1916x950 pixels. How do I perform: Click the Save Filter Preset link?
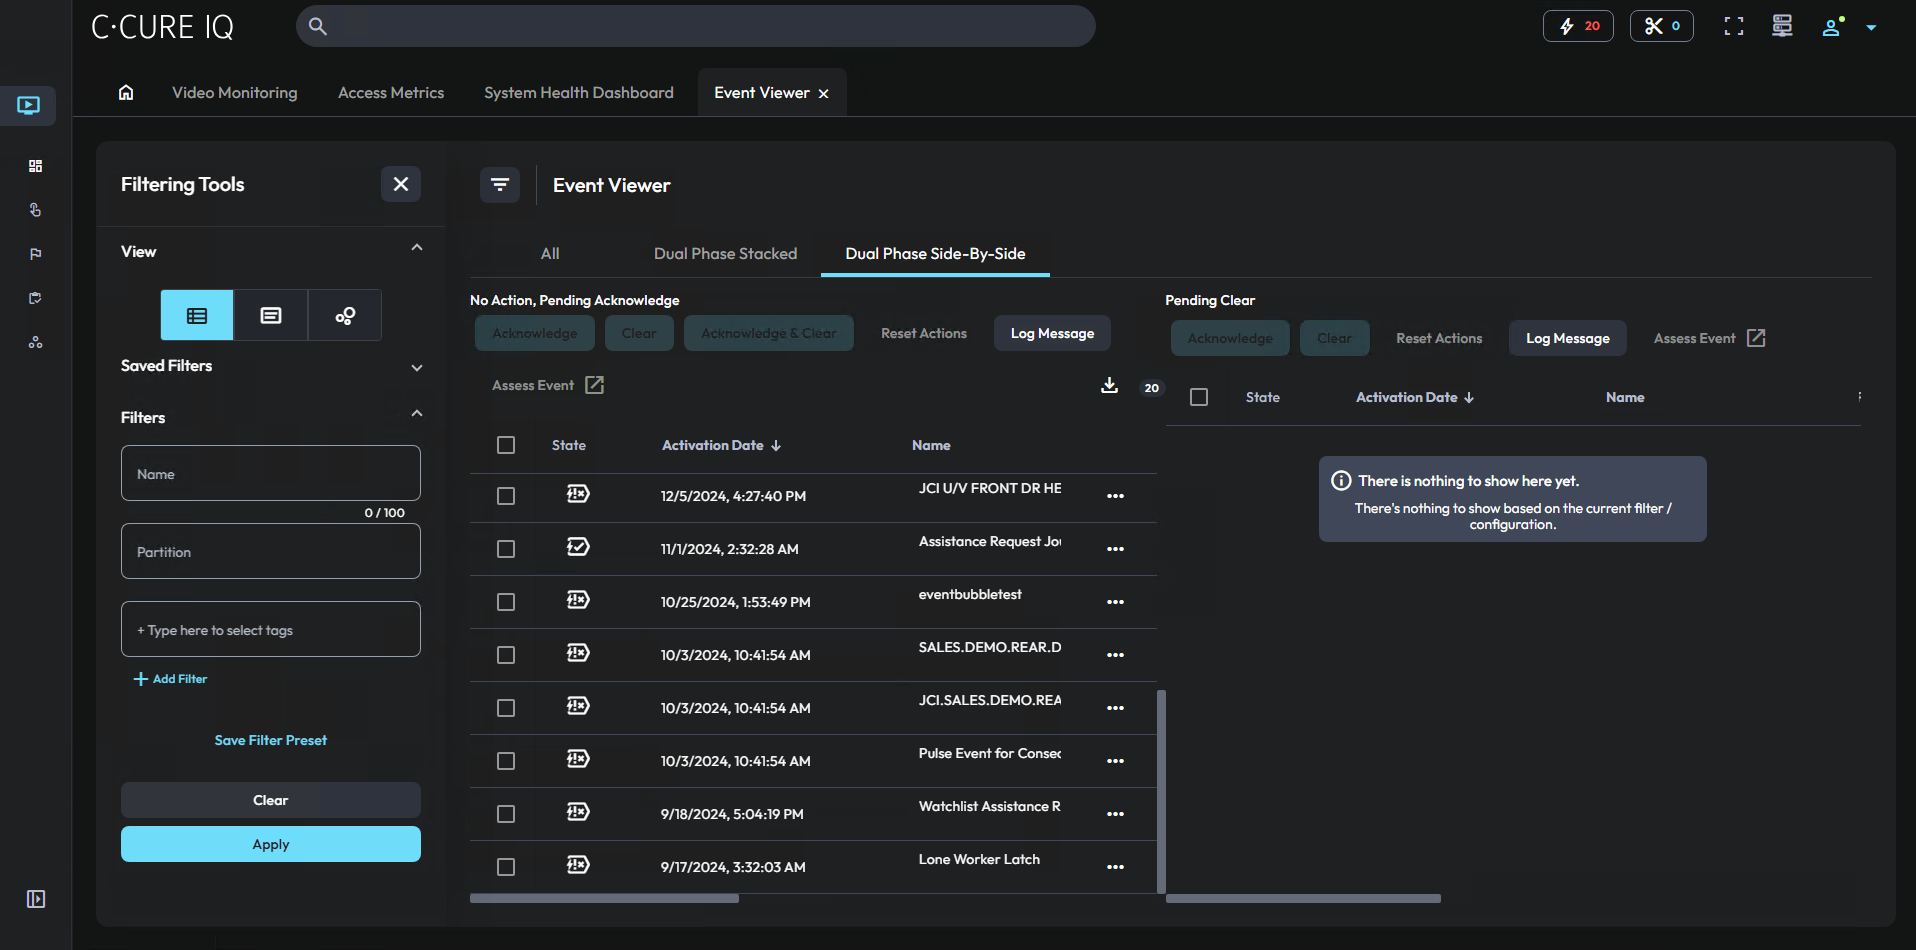click(270, 739)
